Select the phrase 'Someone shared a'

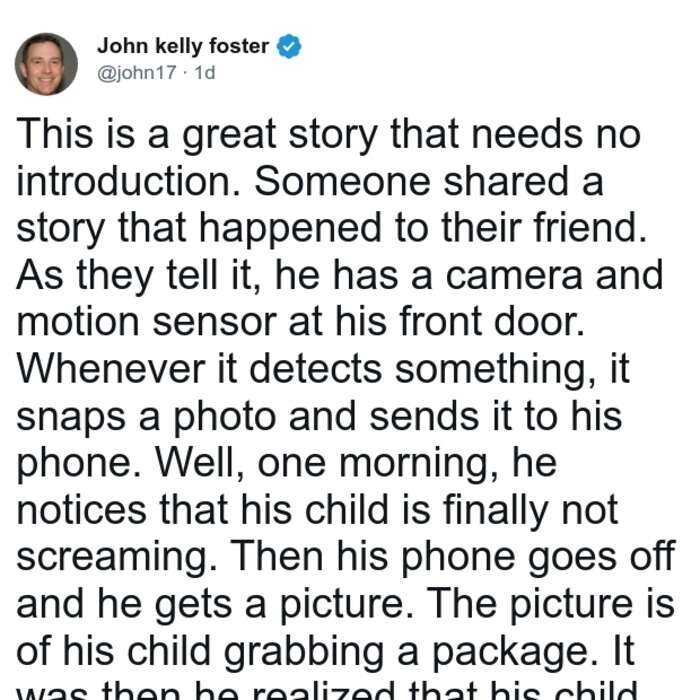(429, 181)
